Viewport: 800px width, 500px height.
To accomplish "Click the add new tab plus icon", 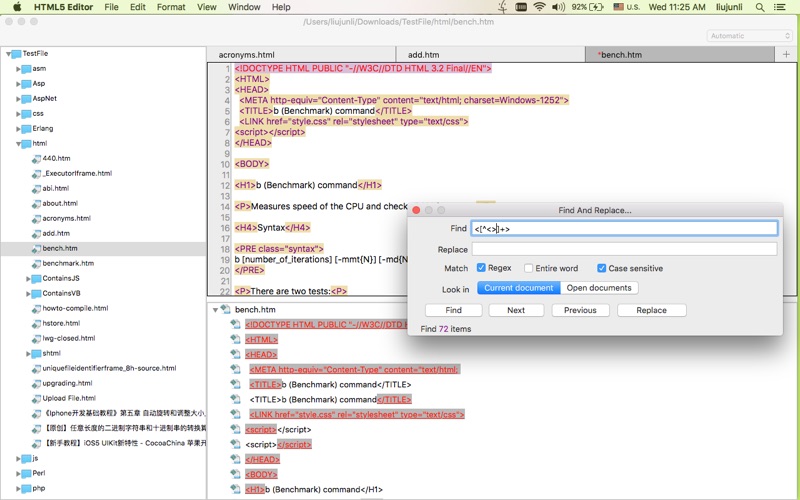I will 786,54.
